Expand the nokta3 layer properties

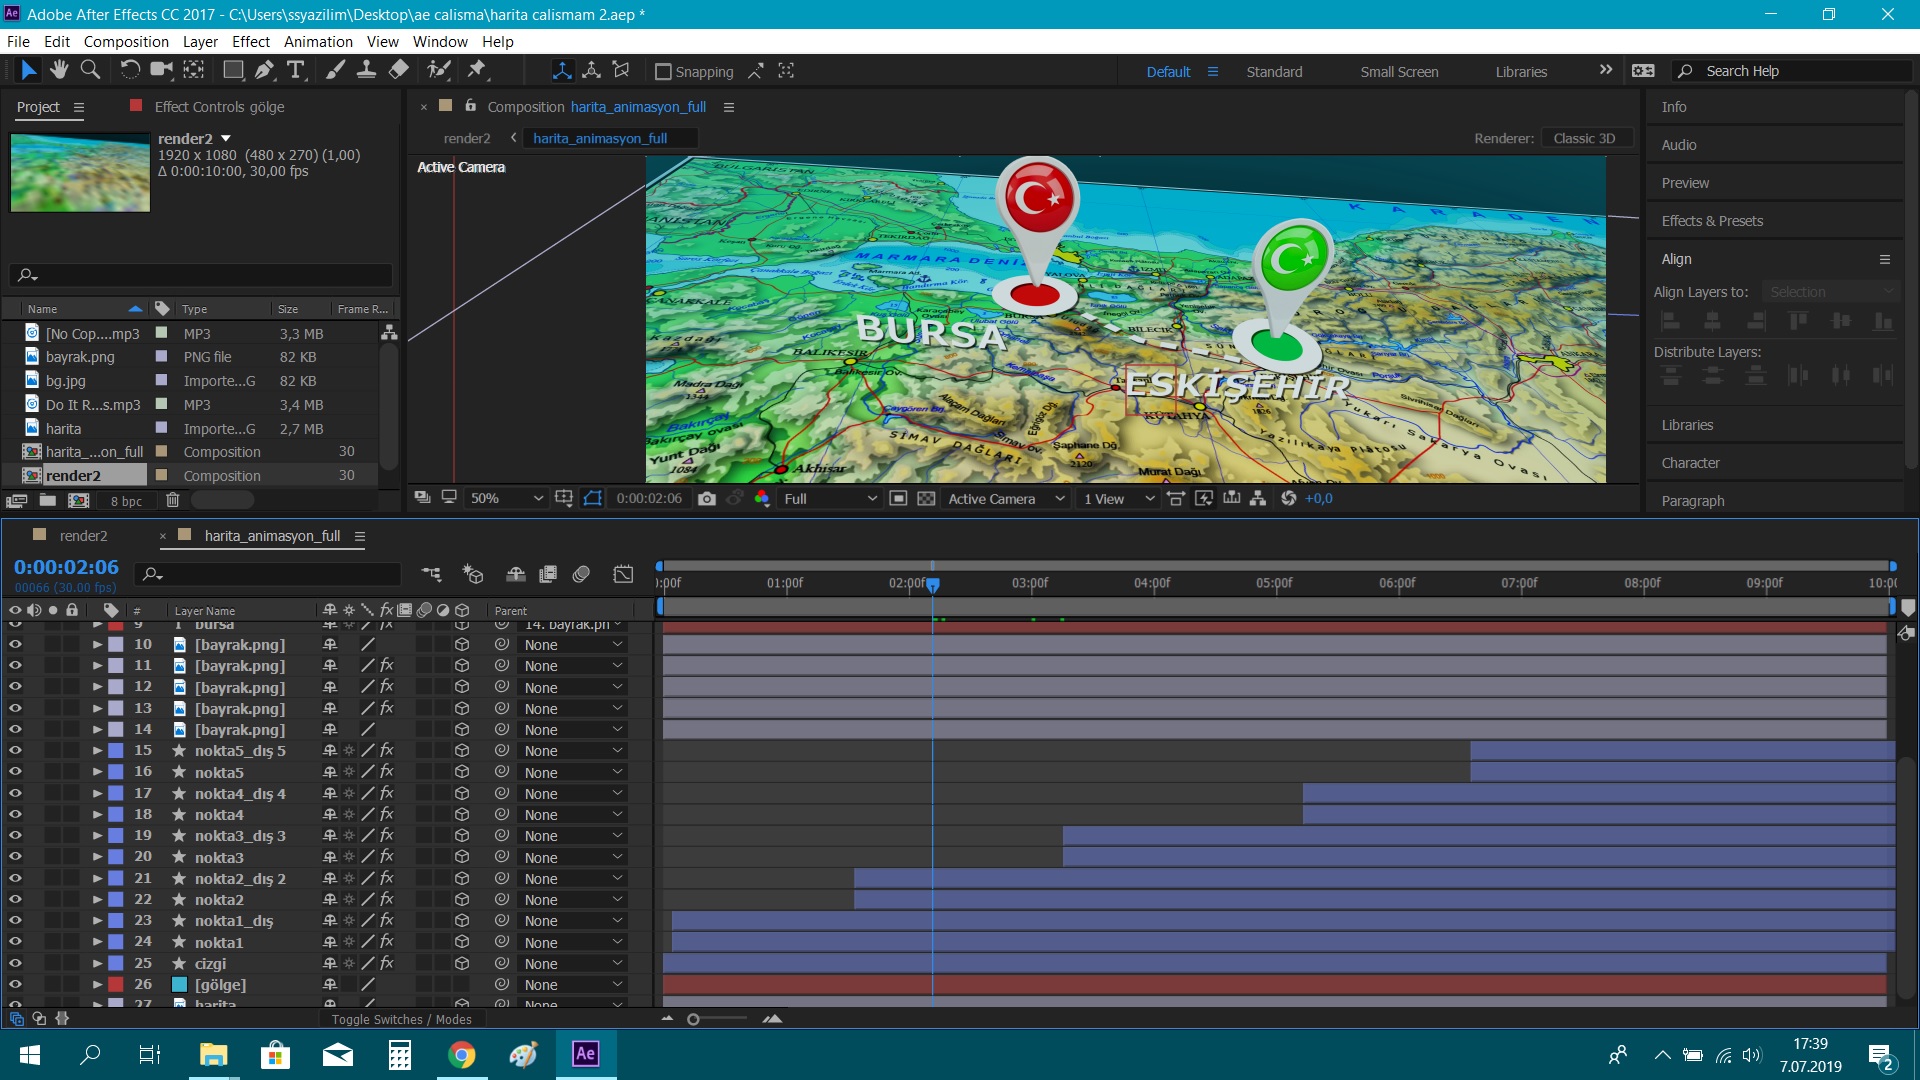click(x=97, y=857)
